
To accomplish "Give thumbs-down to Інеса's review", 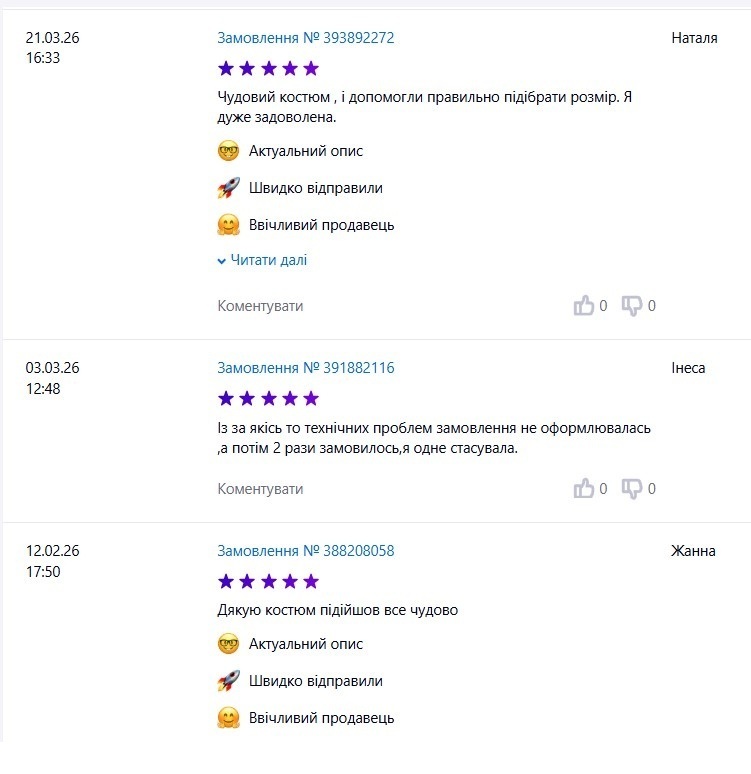I will click(x=632, y=489).
